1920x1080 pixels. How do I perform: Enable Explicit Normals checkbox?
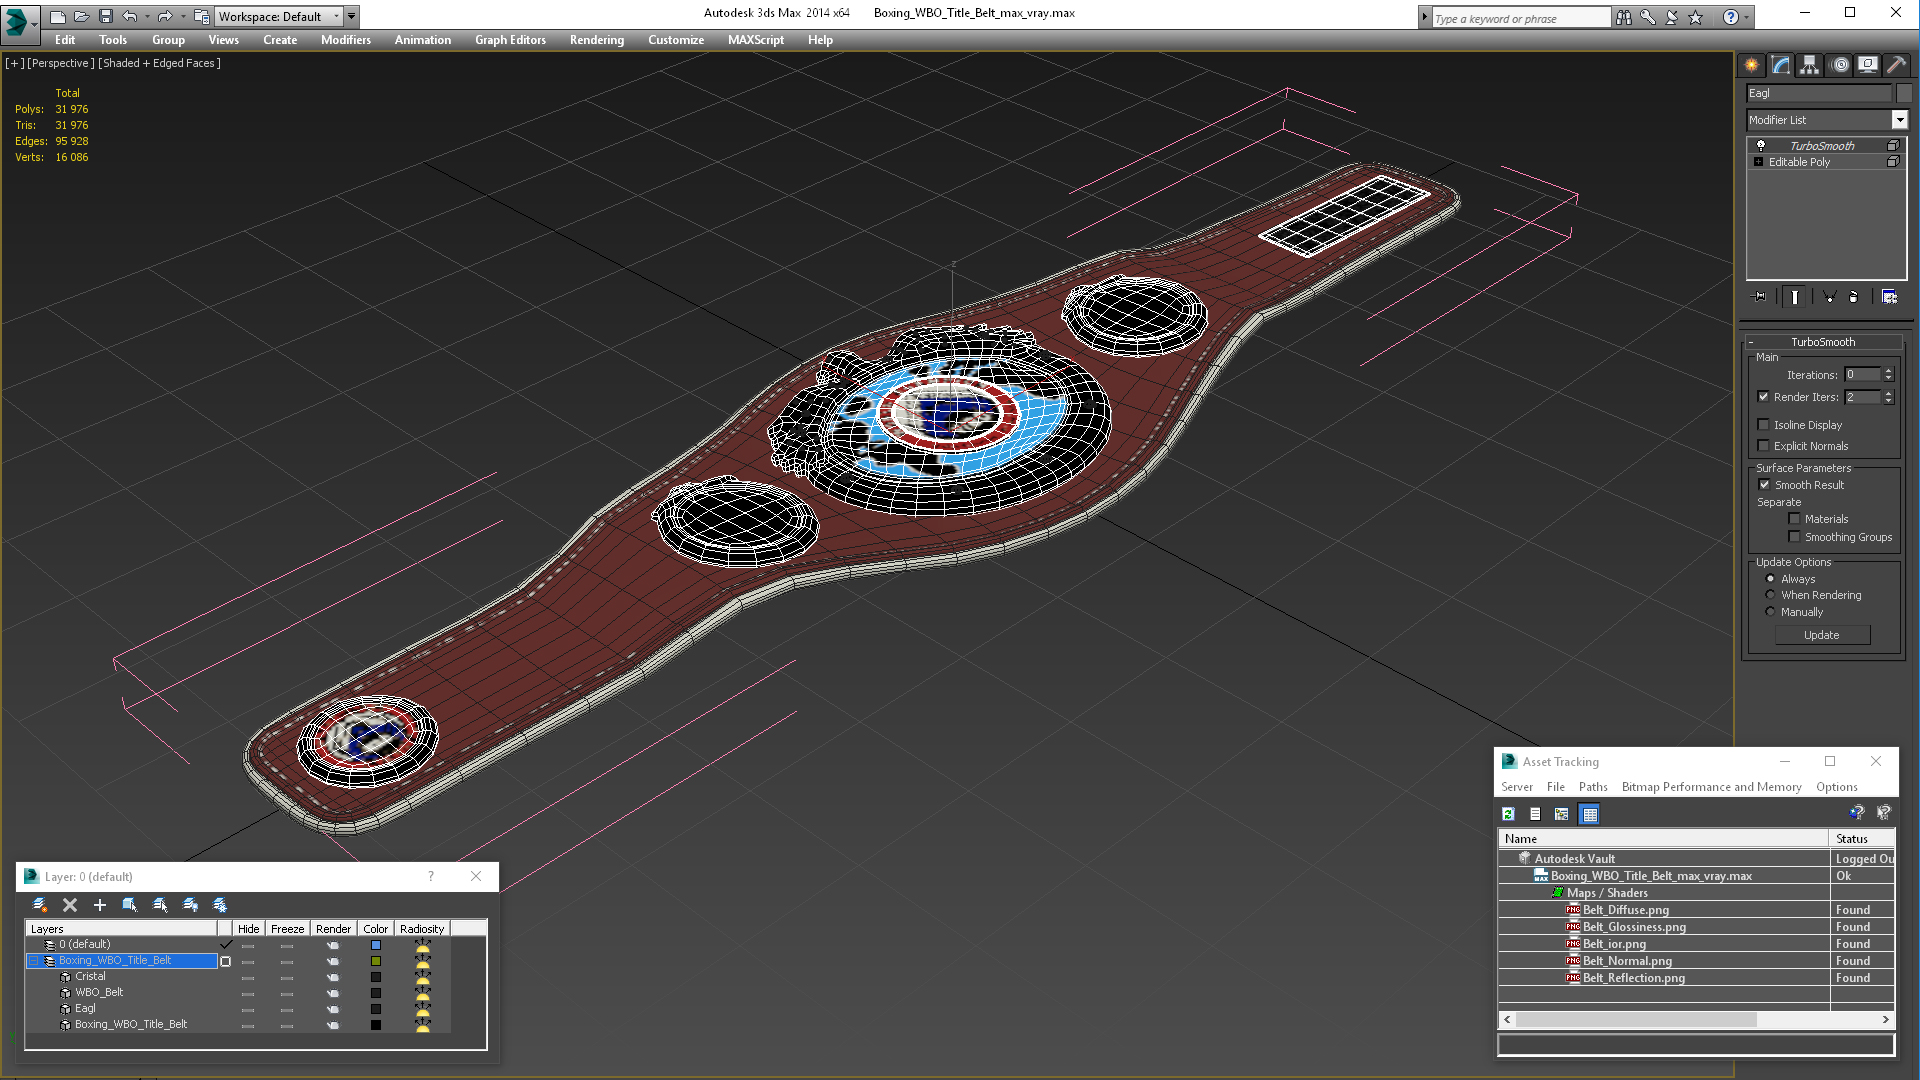1764,446
